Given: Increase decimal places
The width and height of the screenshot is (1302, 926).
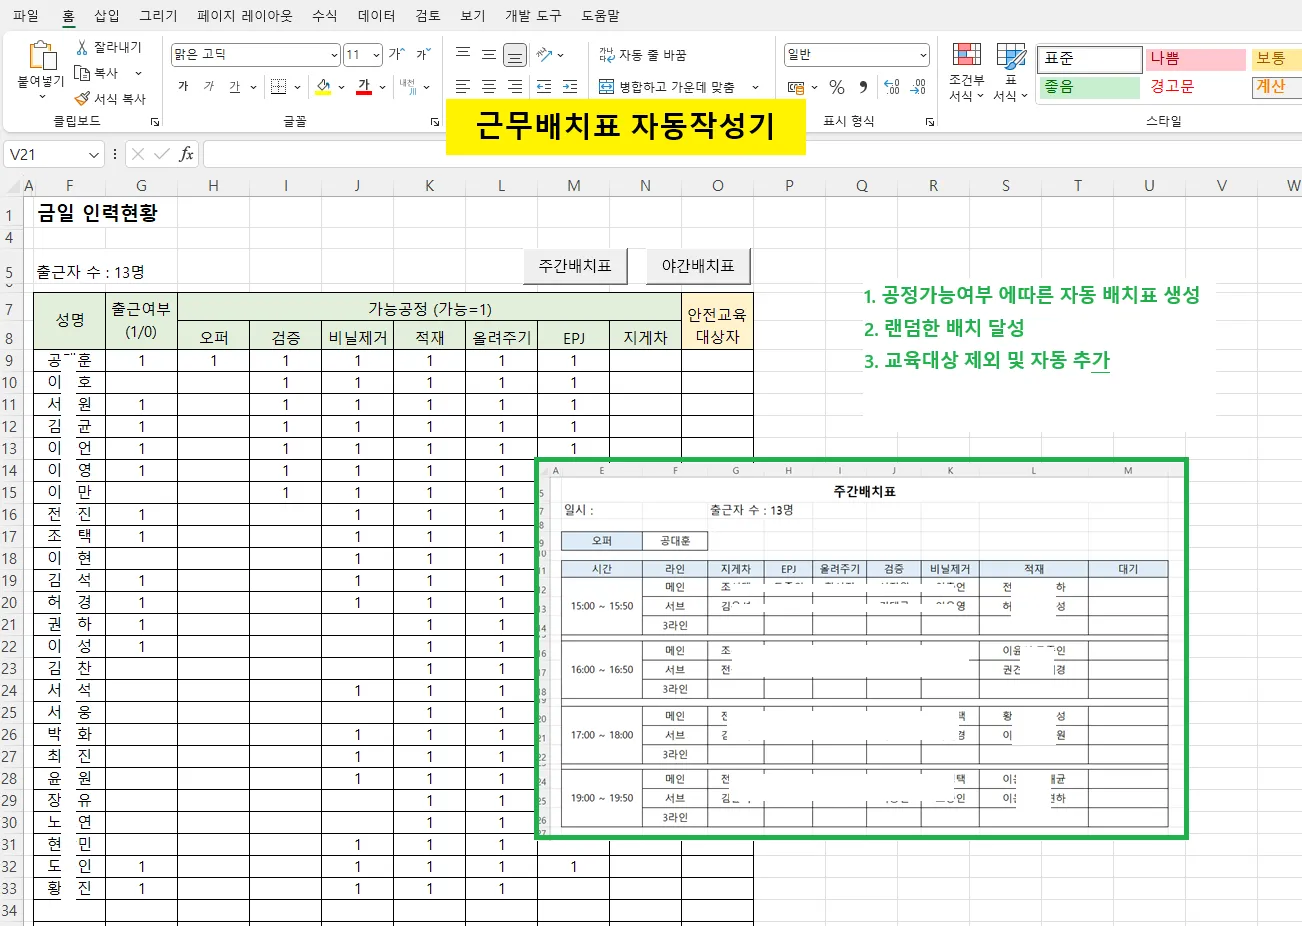Looking at the screenshot, I should (x=893, y=87).
